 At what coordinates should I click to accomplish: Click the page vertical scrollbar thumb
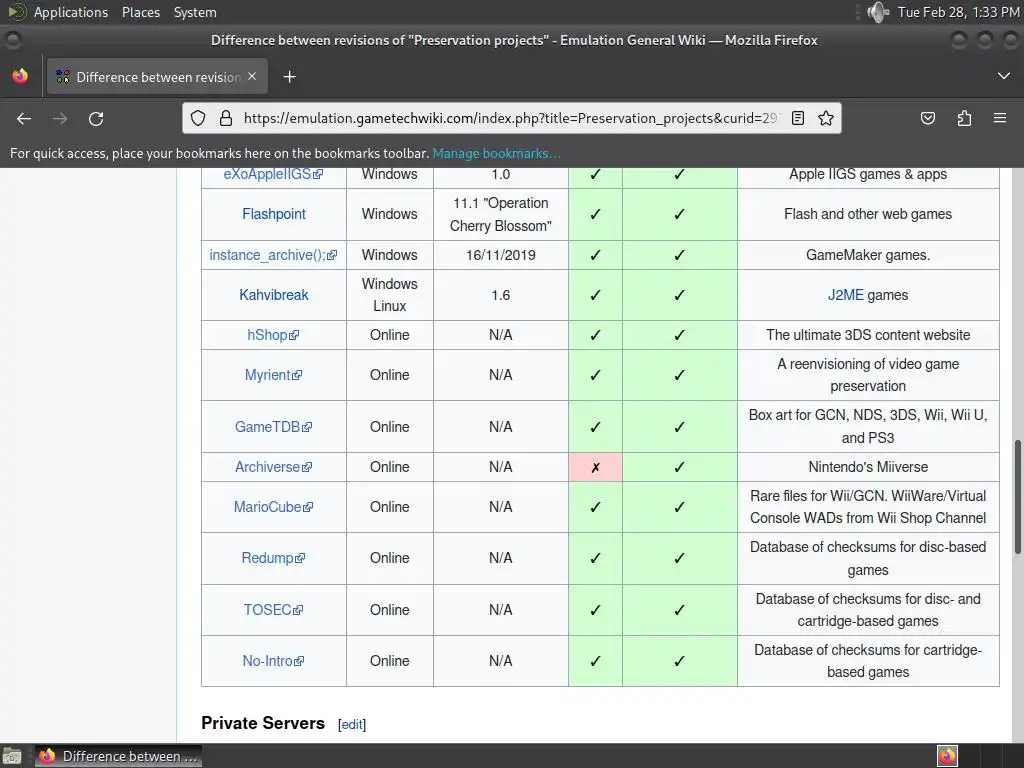[1017, 498]
